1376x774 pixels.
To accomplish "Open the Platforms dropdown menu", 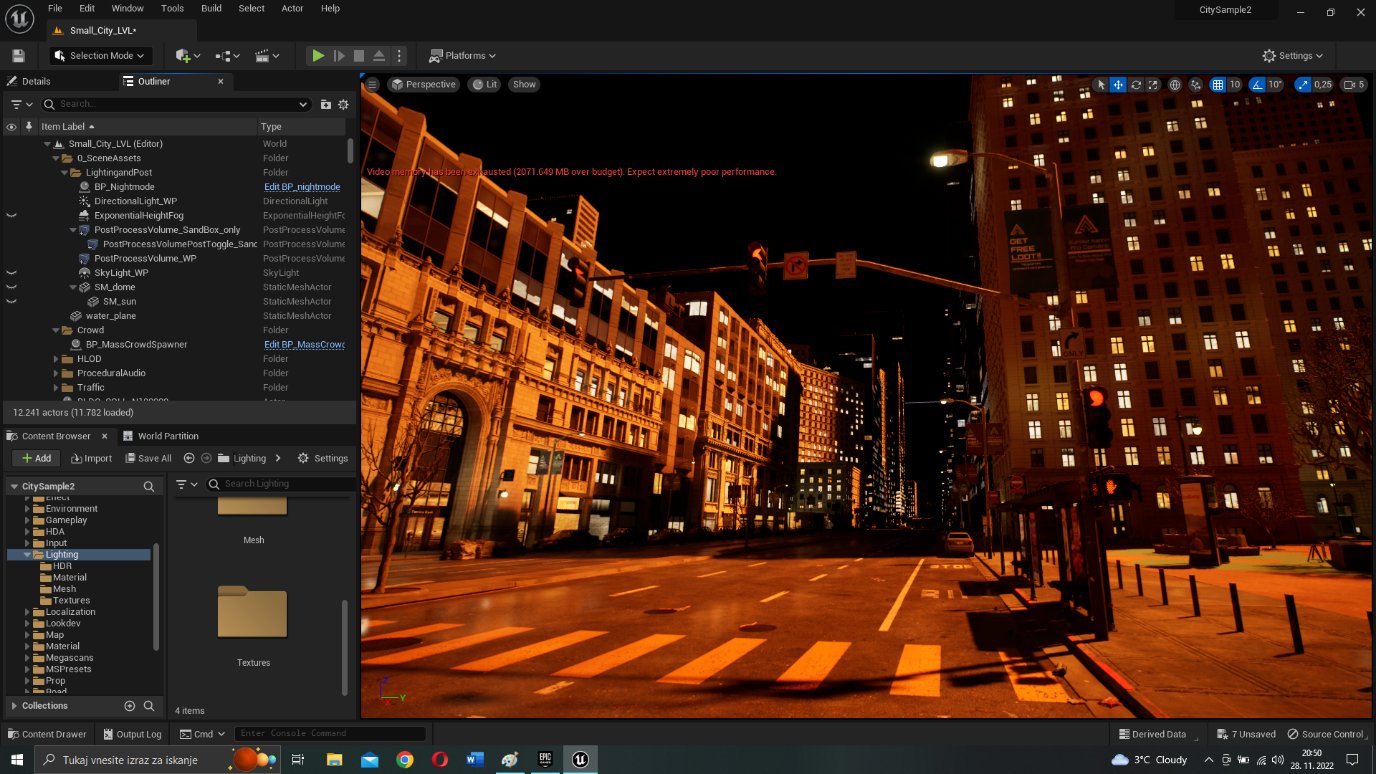I will [462, 56].
